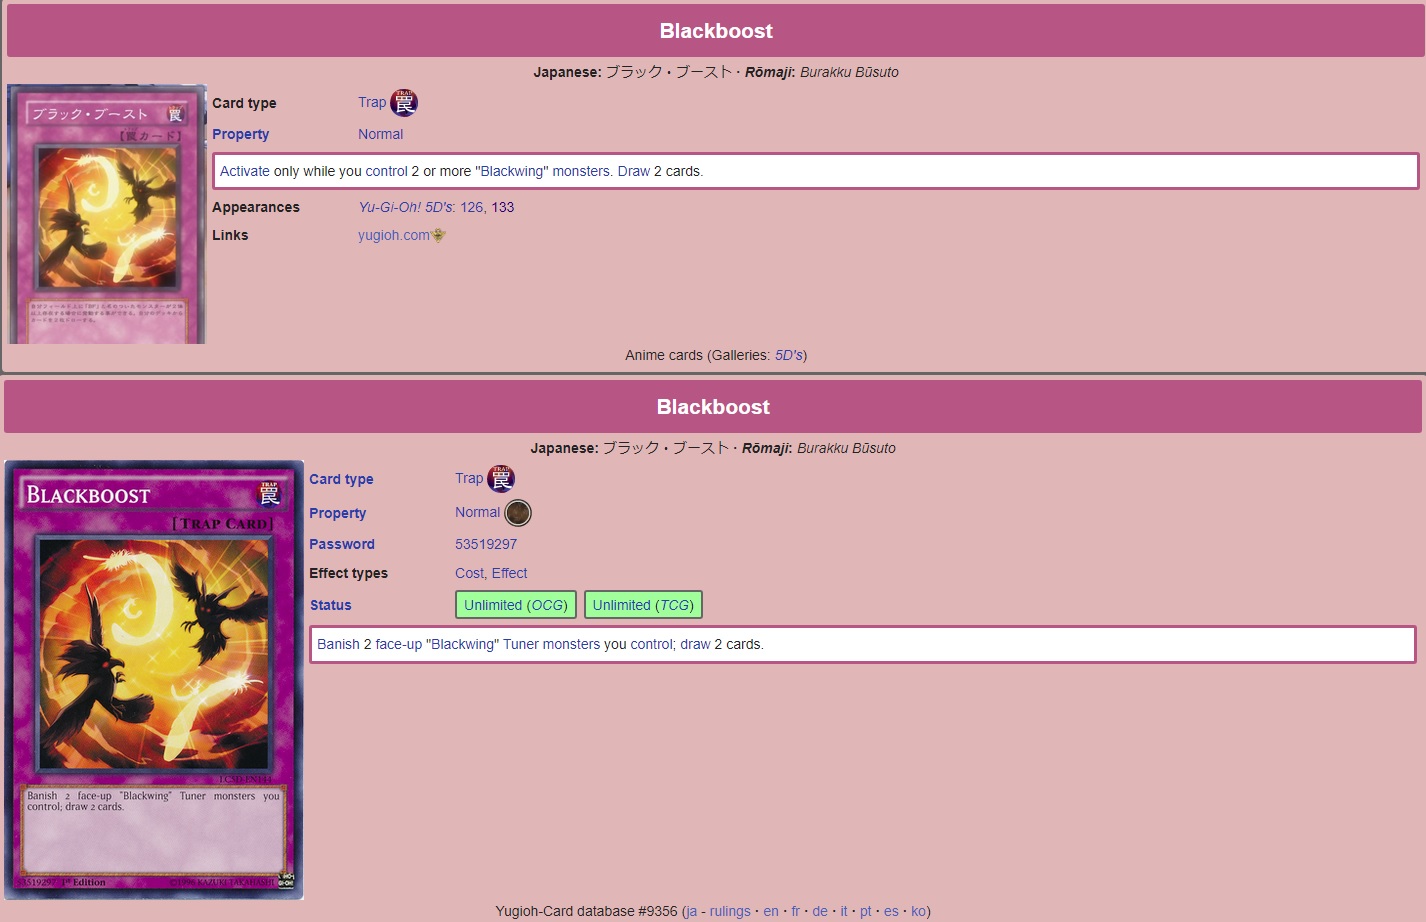The height and width of the screenshot is (922, 1426).
Task: Click the Normal property icon
Action: coord(518,513)
